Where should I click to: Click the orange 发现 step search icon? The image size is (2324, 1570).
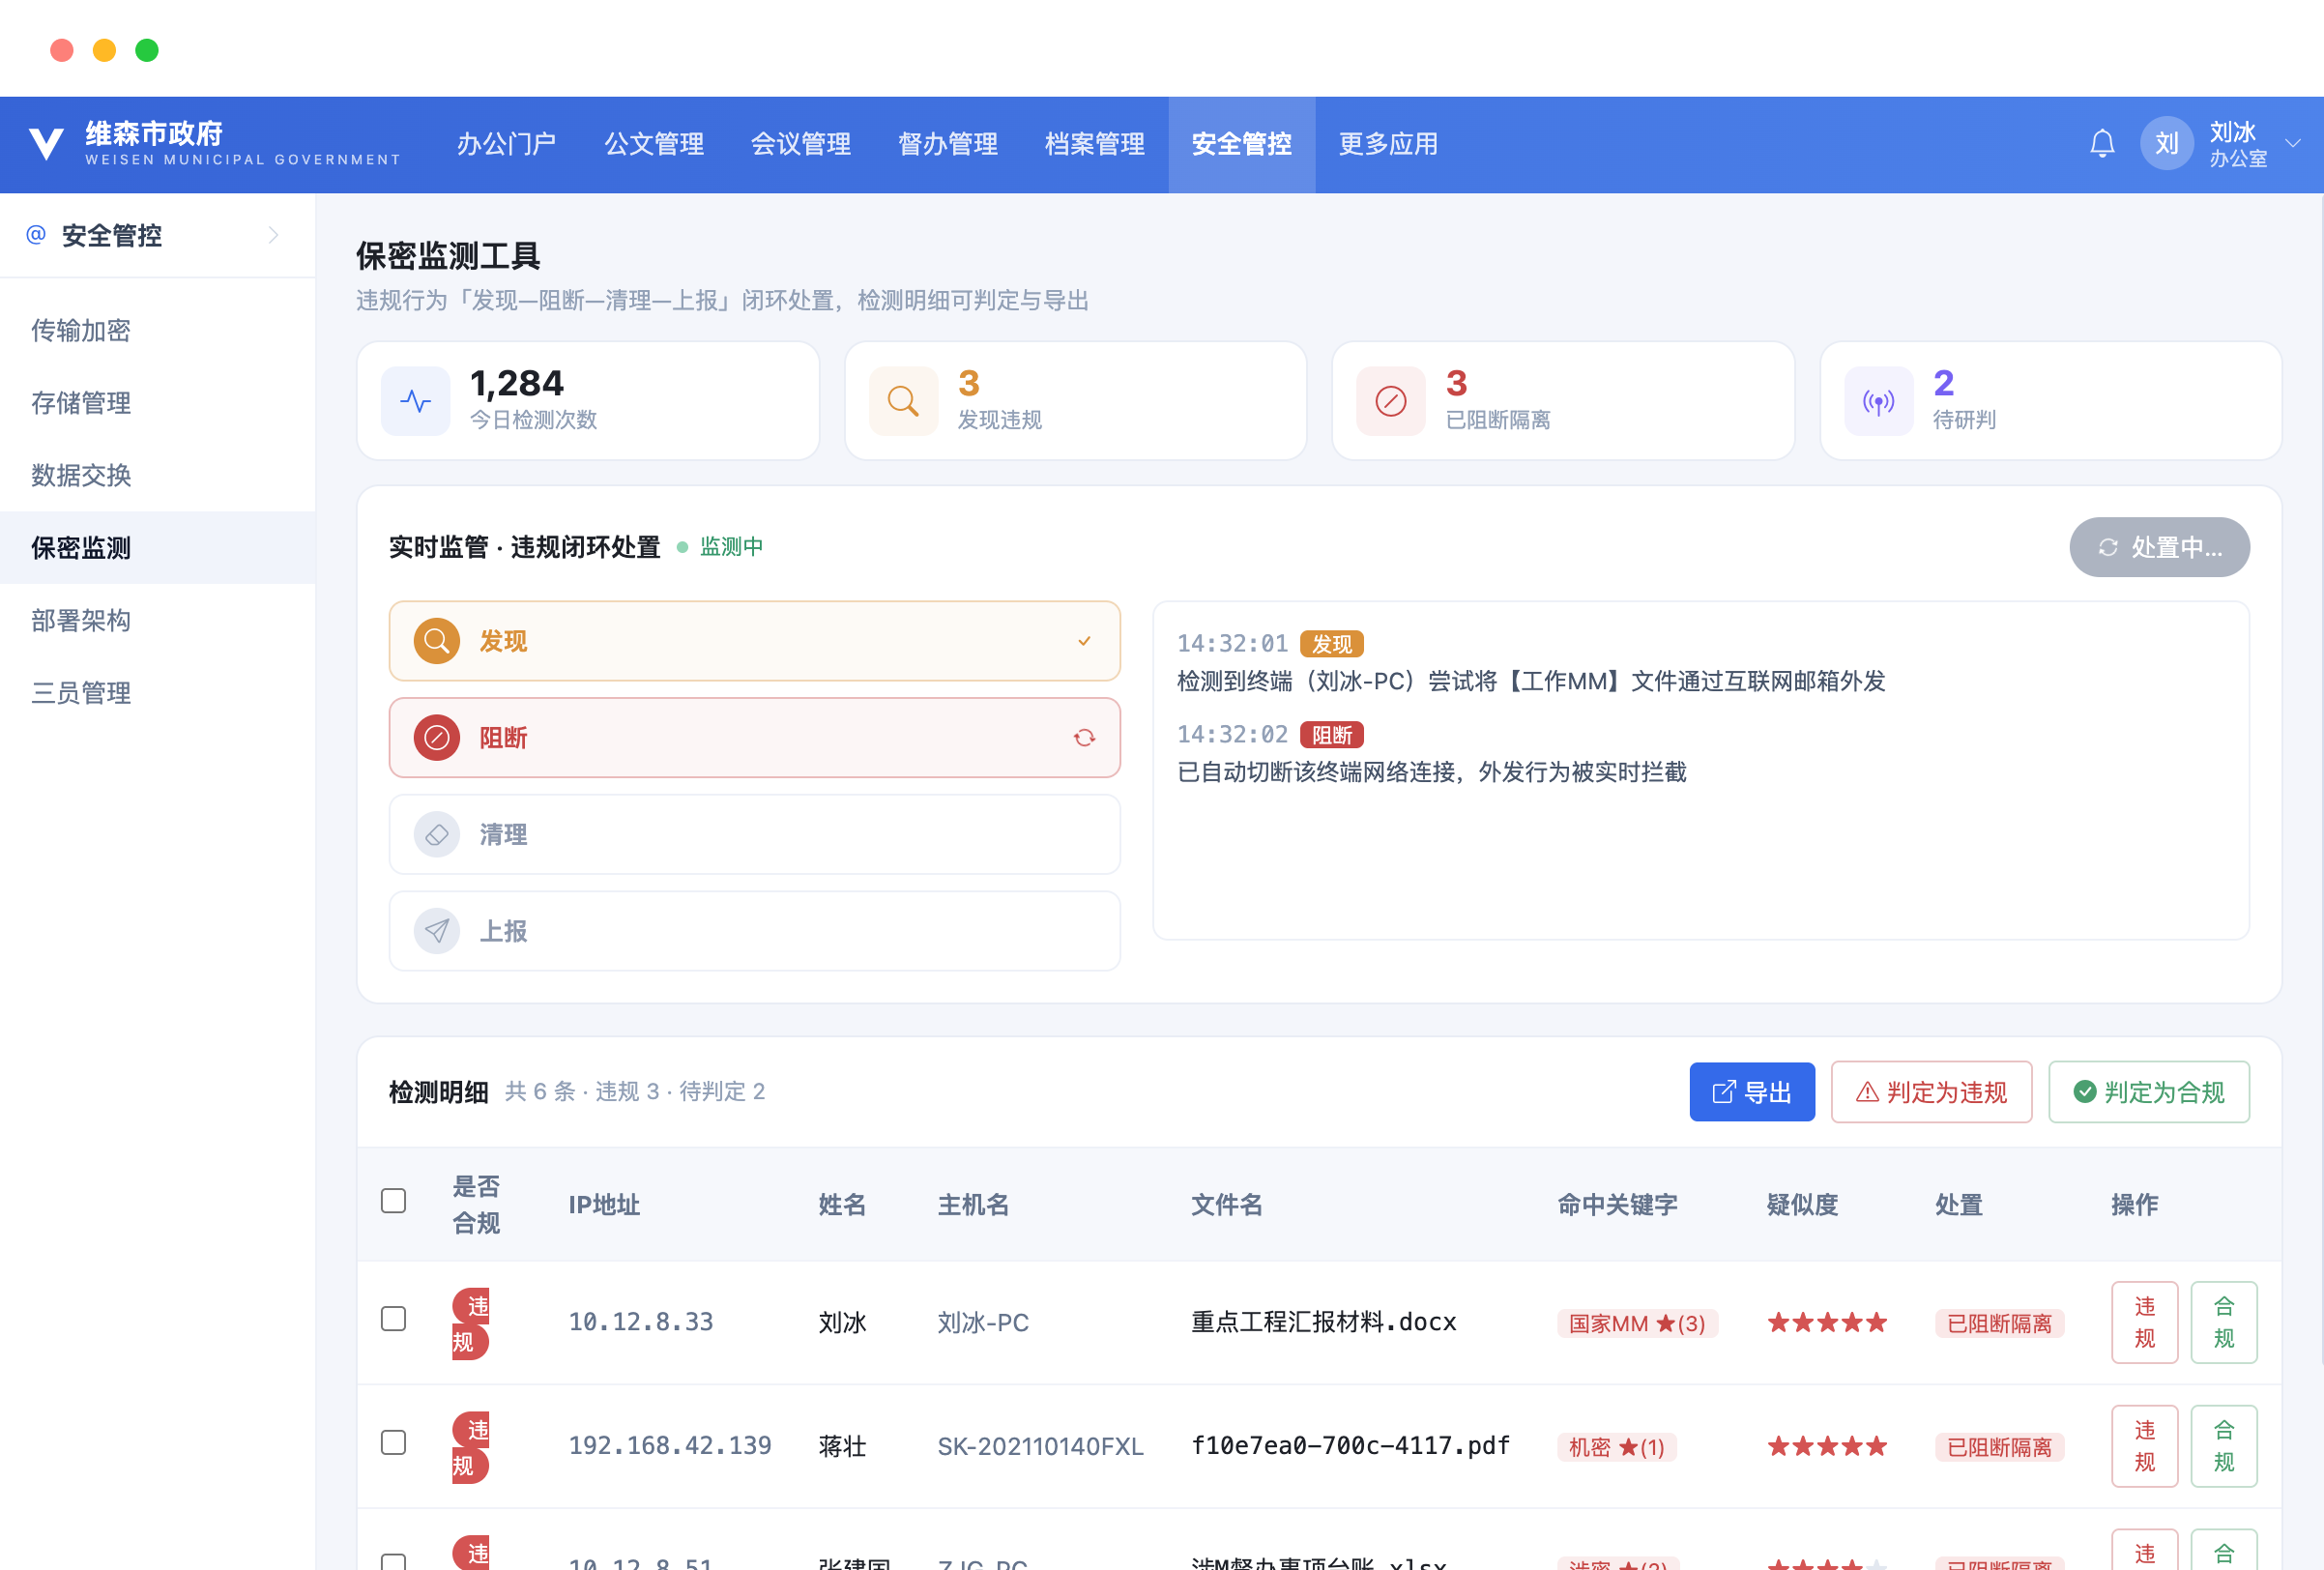click(437, 641)
